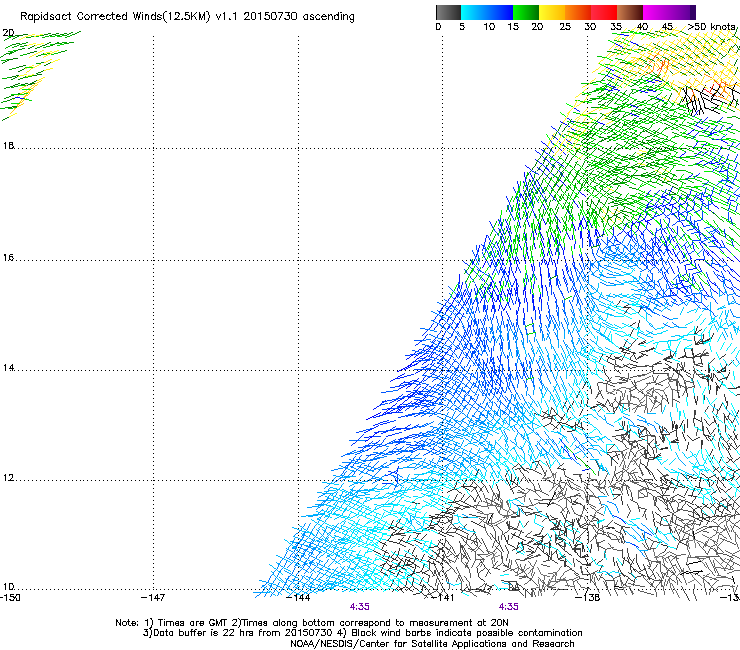Click the legend value '25'
This screenshot has height=650, width=740.
click(x=565, y=27)
